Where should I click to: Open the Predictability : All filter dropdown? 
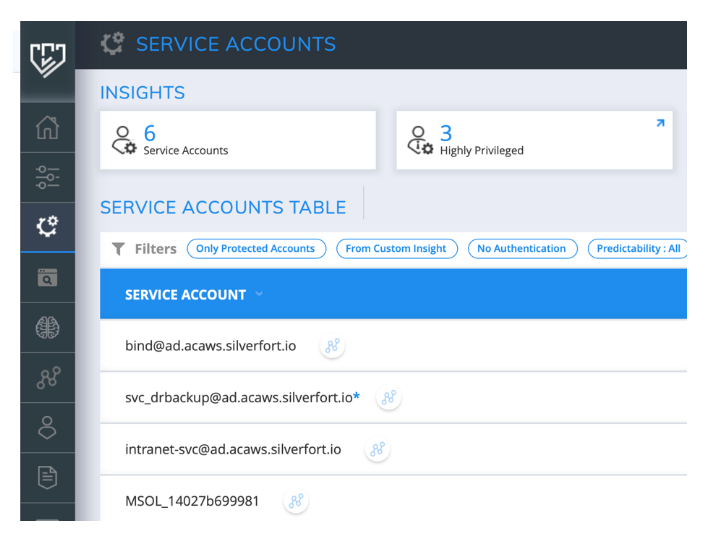(638, 249)
